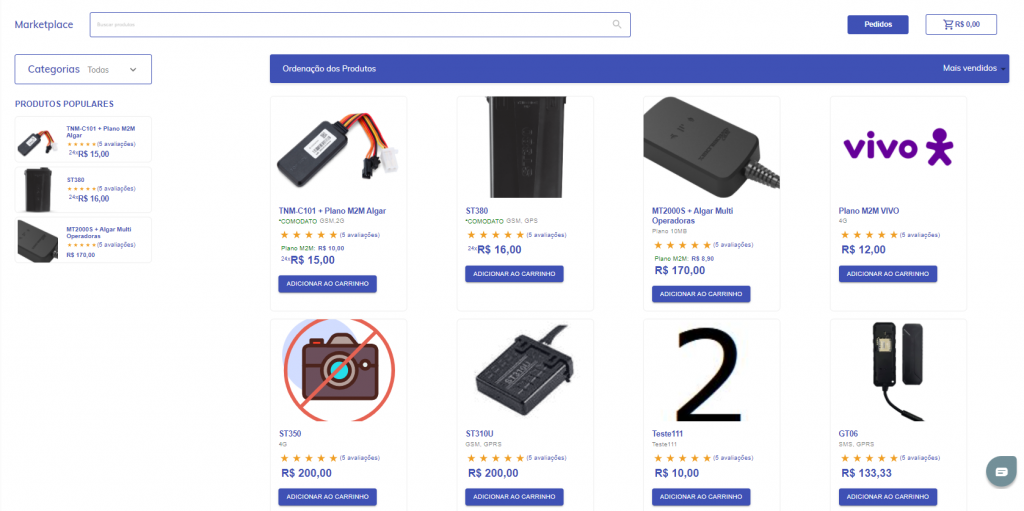This screenshot has height=511, width=1024.
Task: Open MT2000S popular product in sidebar
Action: [83, 240]
